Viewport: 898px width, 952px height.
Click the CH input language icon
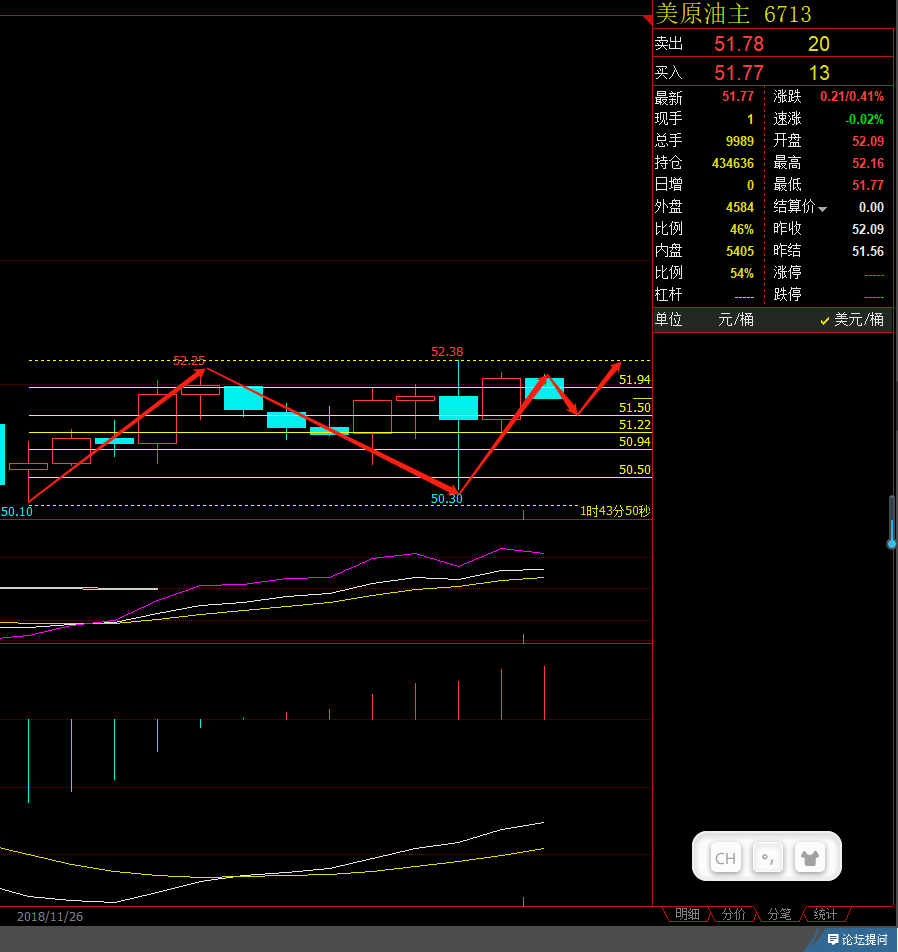(726, 857)
